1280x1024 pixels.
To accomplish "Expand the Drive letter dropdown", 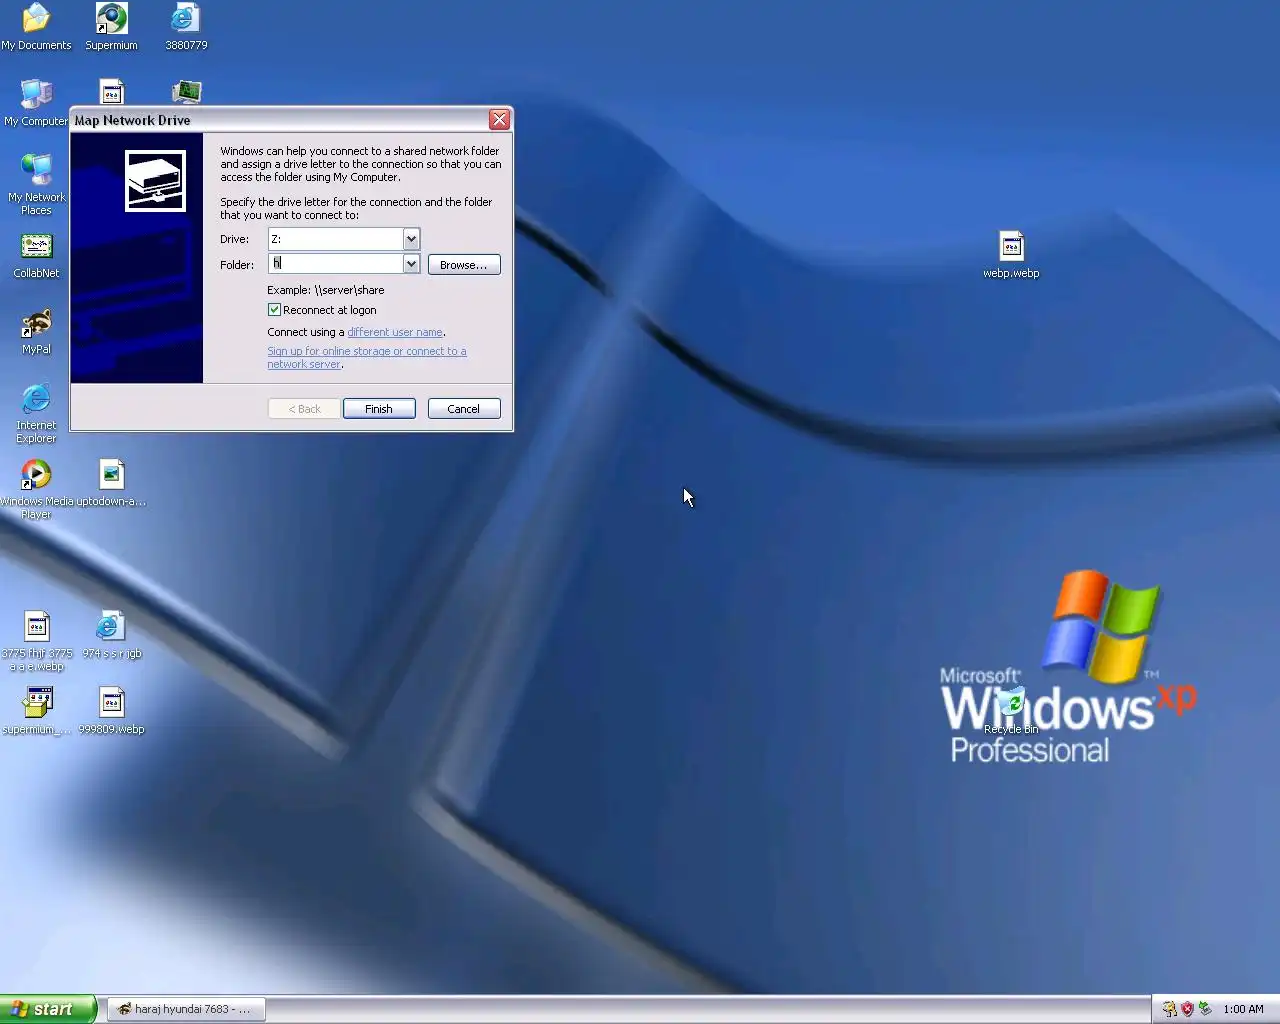I will 410,239.
